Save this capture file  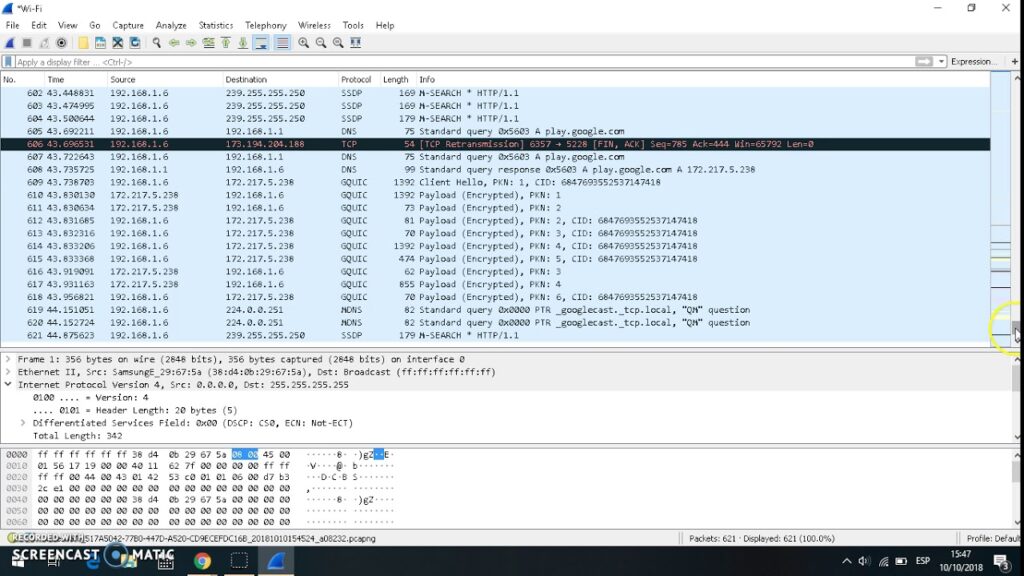coord(100,43)
